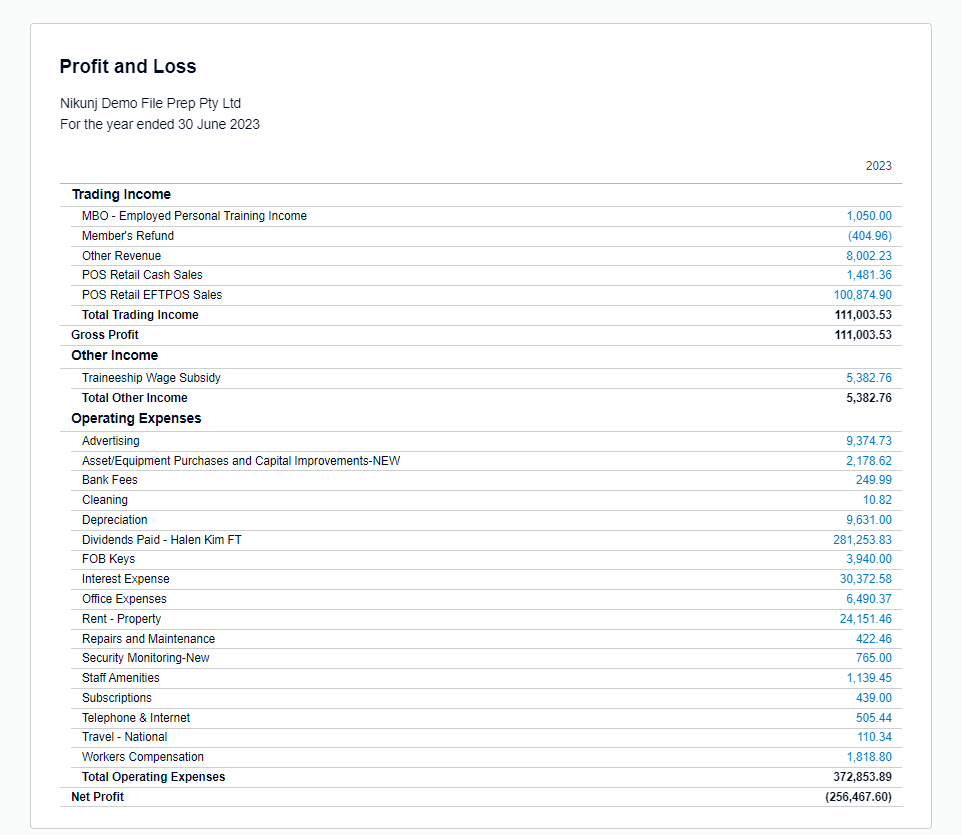The image size is (962, 835).
Task: Open the Cleaning expense amount 10.82
Action: click(x=877, y=500)
